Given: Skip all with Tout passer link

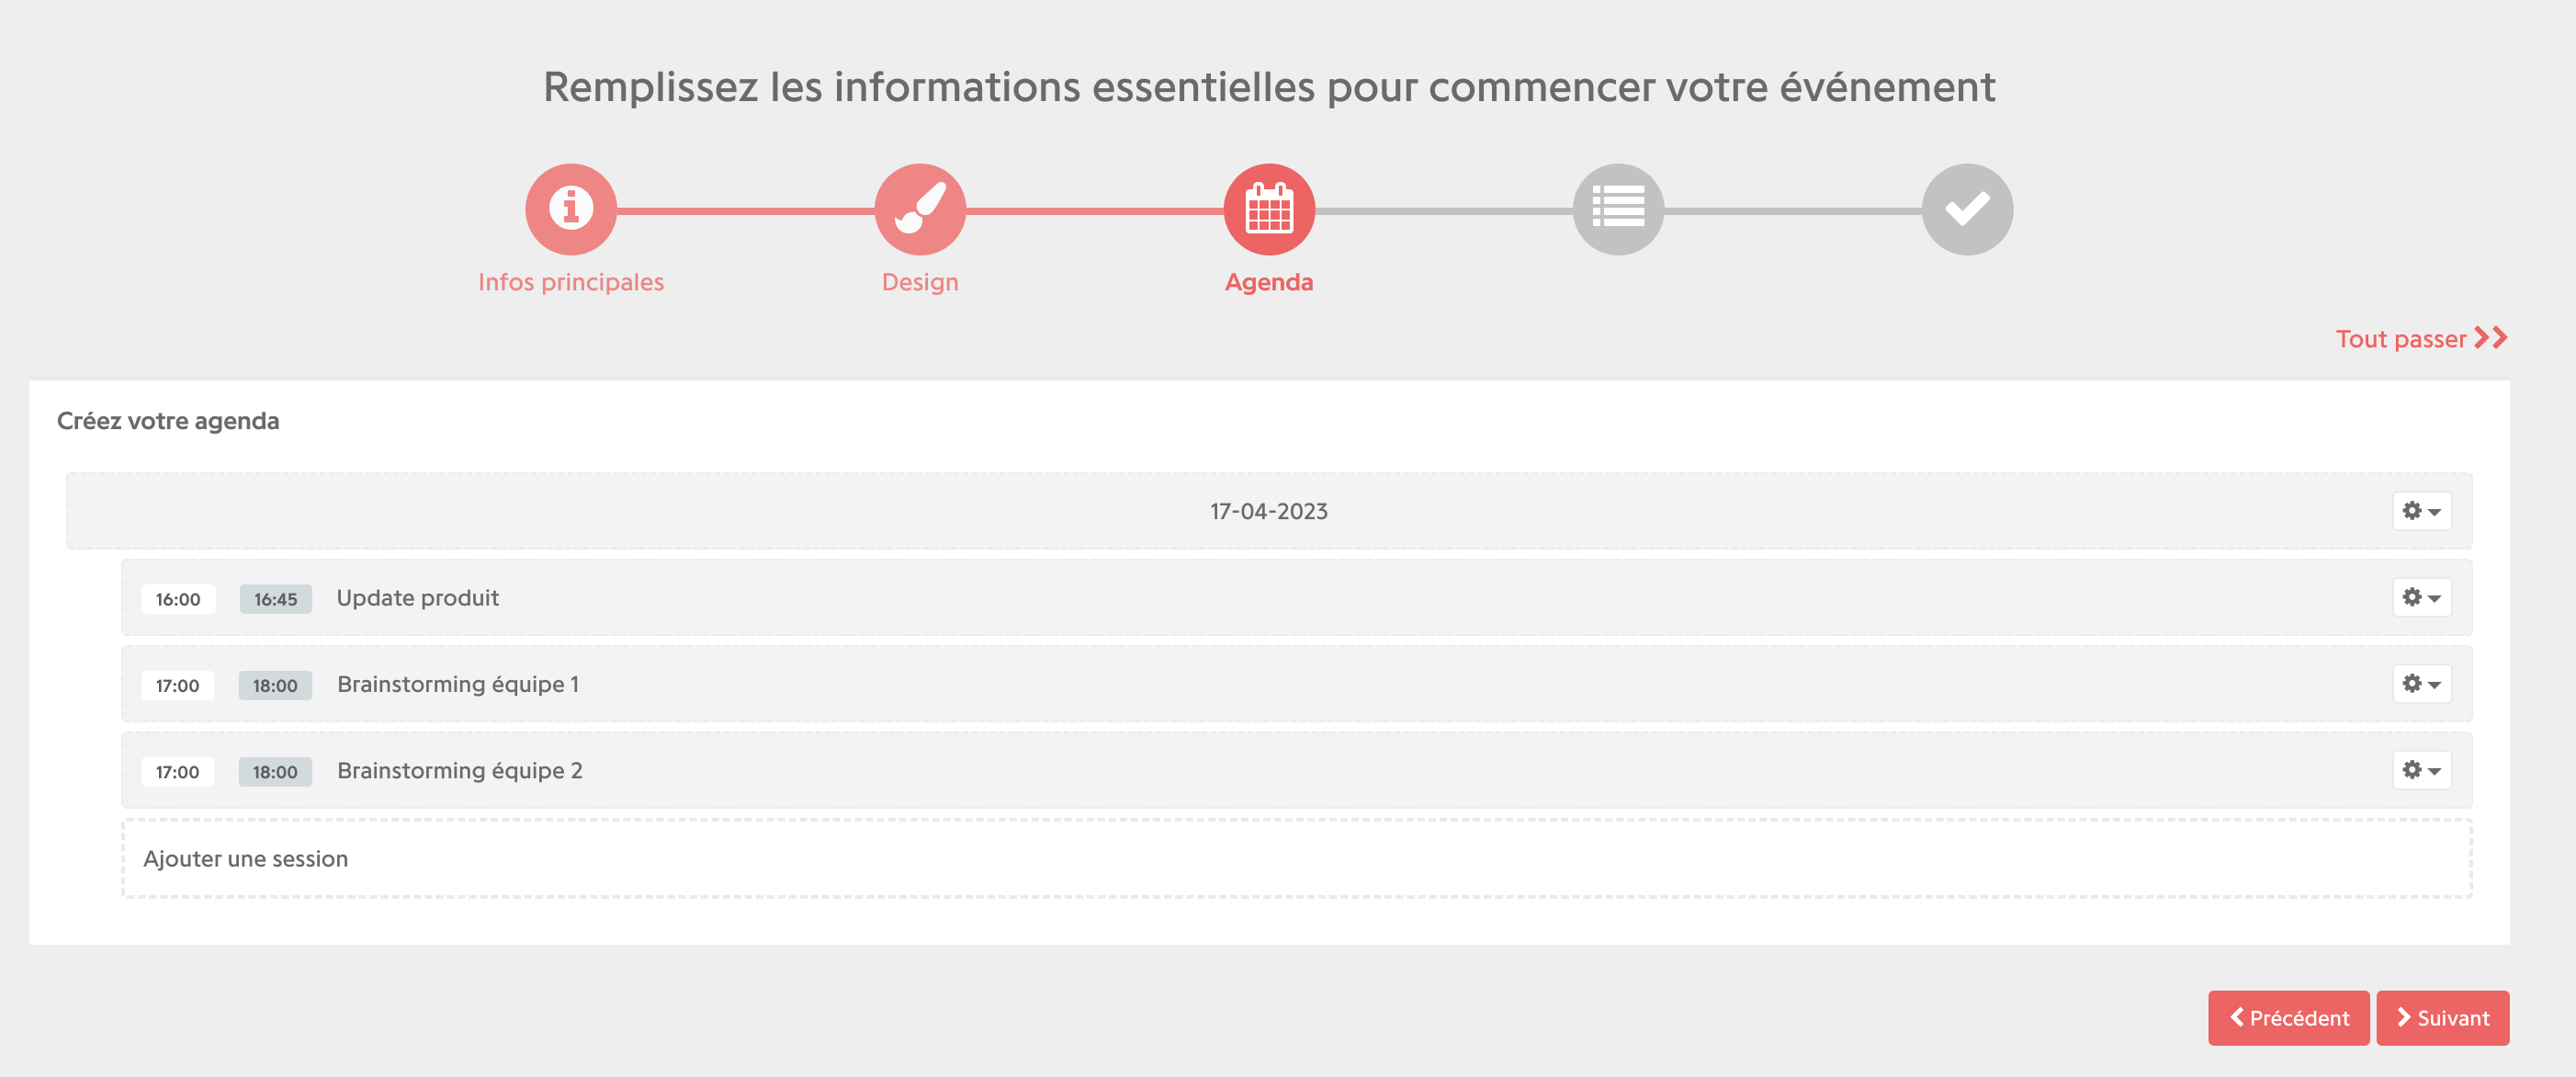Looking at the screenshot, I should pyautogui.click(x=2400, y=339).
